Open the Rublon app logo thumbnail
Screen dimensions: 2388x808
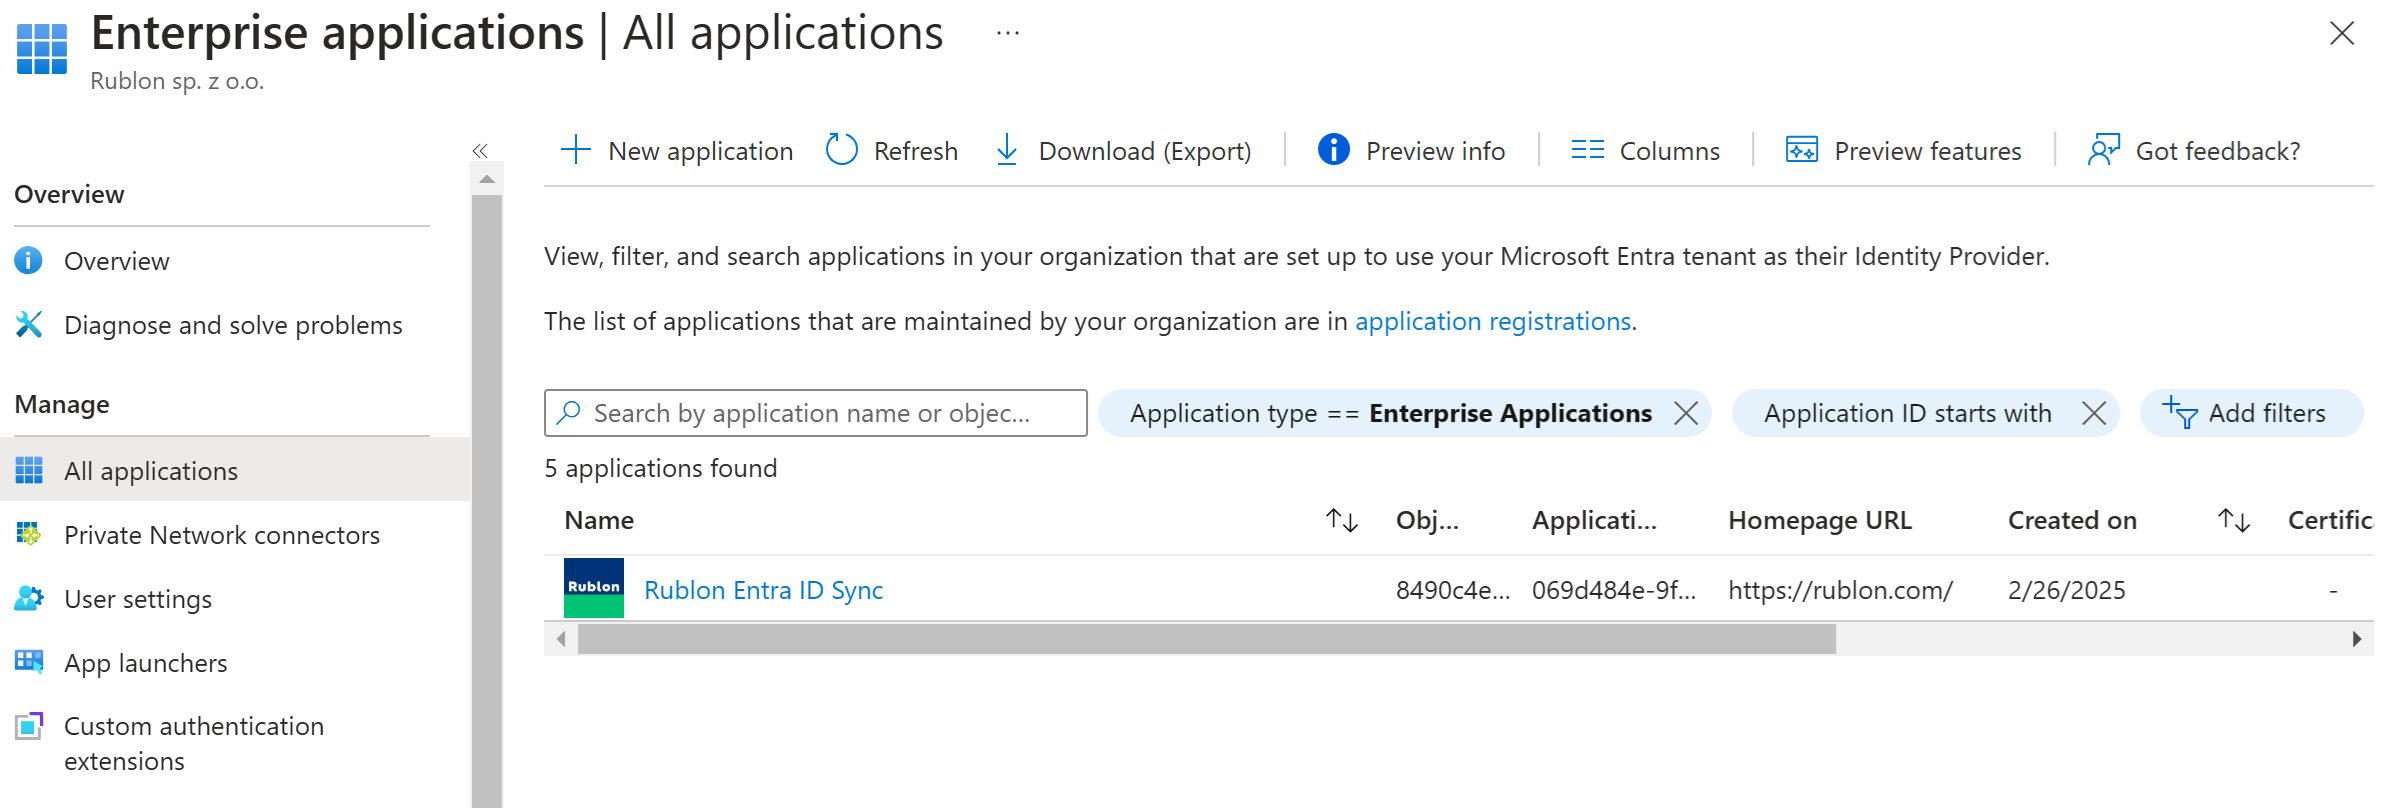coord(594,588)
